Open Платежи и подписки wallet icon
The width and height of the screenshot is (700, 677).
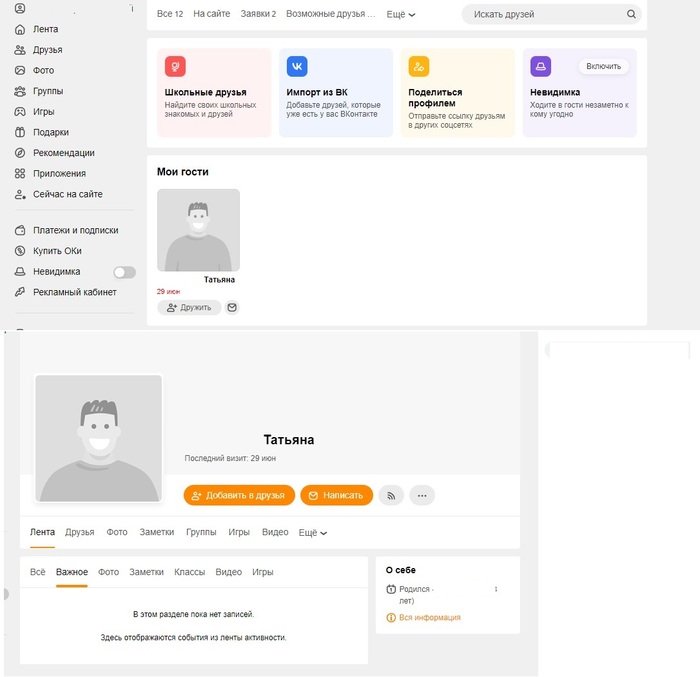20,230
